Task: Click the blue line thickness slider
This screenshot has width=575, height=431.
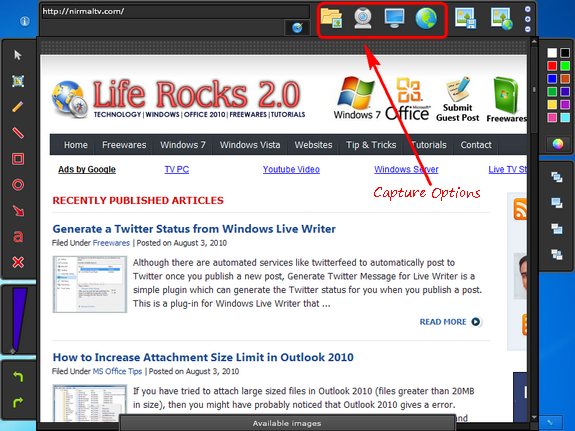Action: [18, 319]
